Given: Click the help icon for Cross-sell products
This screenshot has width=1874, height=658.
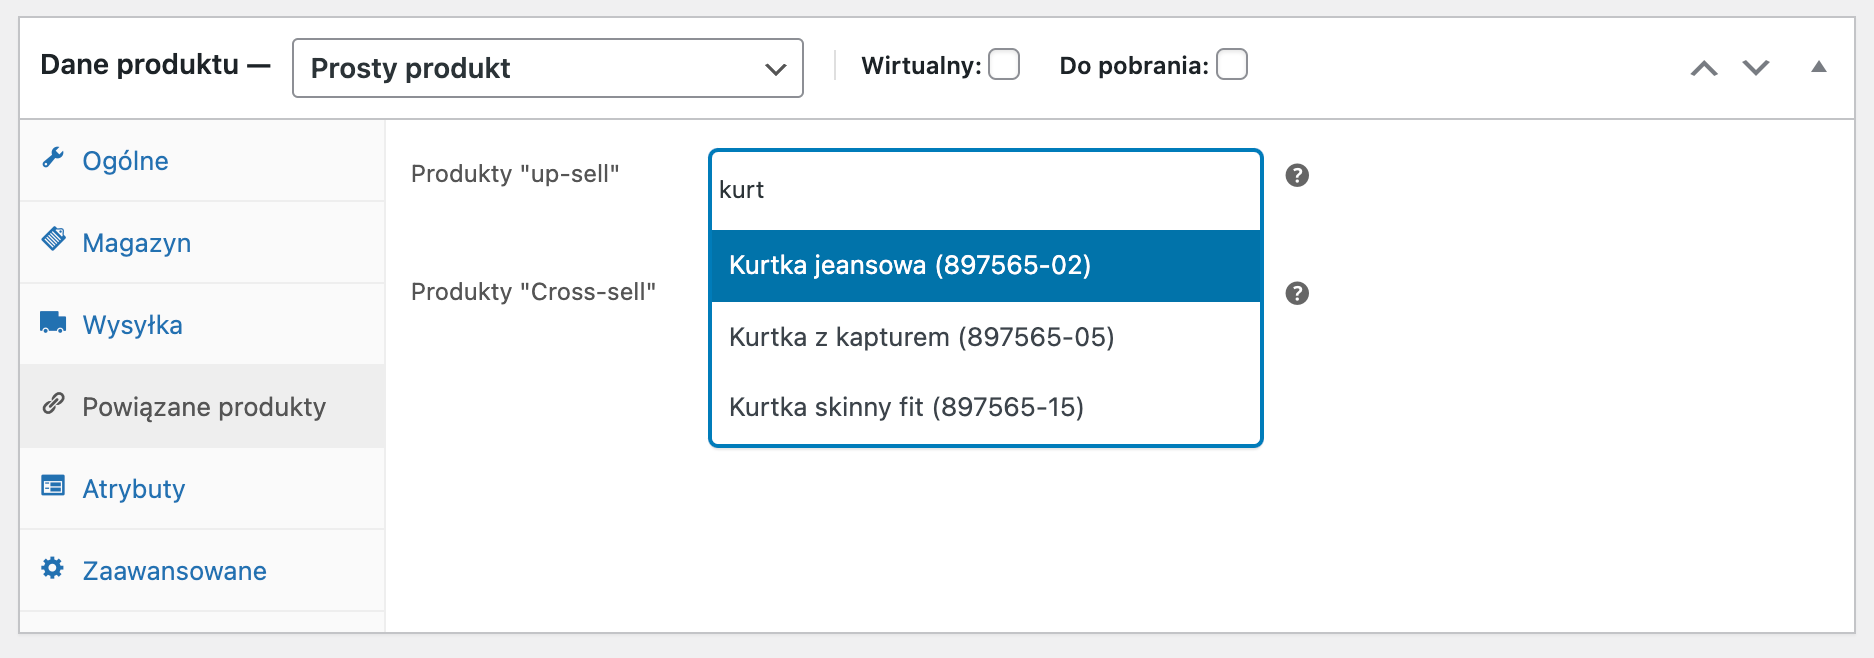Looking at the screenshot, I should [1297, 293].
